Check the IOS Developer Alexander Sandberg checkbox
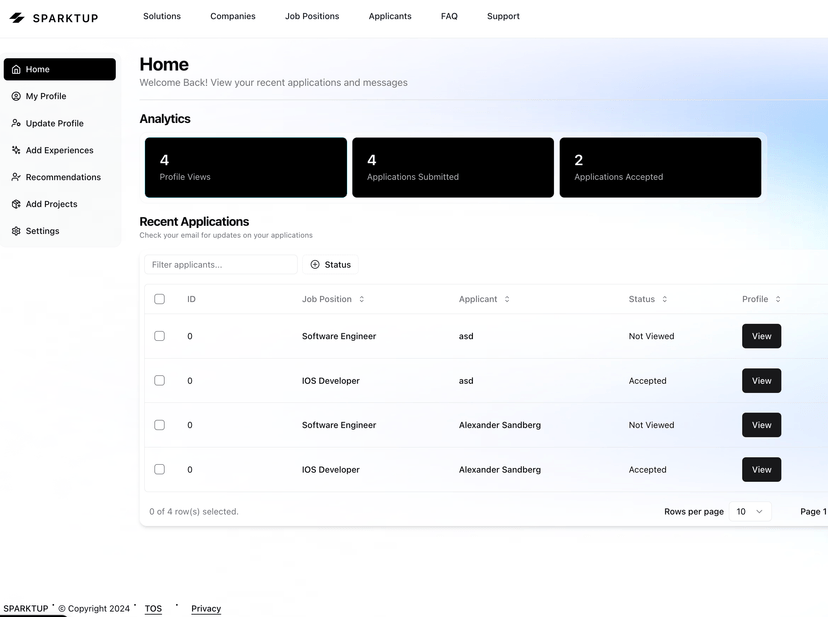 [x=159, y=469]
